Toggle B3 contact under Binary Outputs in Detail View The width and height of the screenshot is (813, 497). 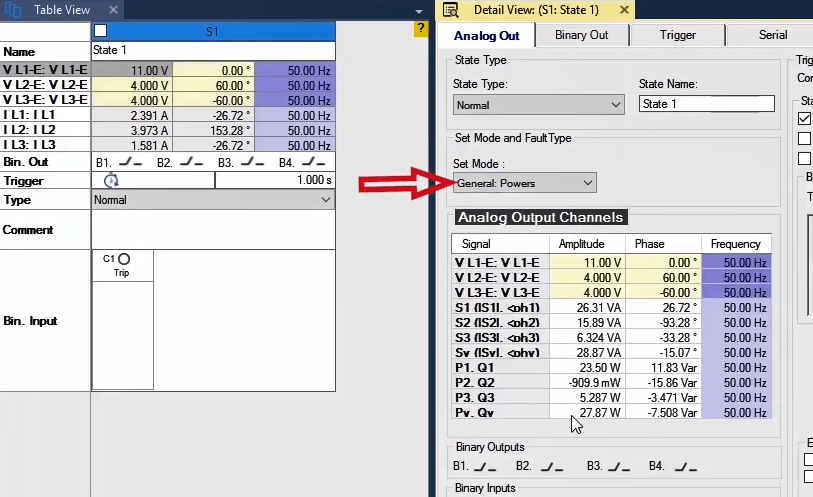[x=620, y=466]
